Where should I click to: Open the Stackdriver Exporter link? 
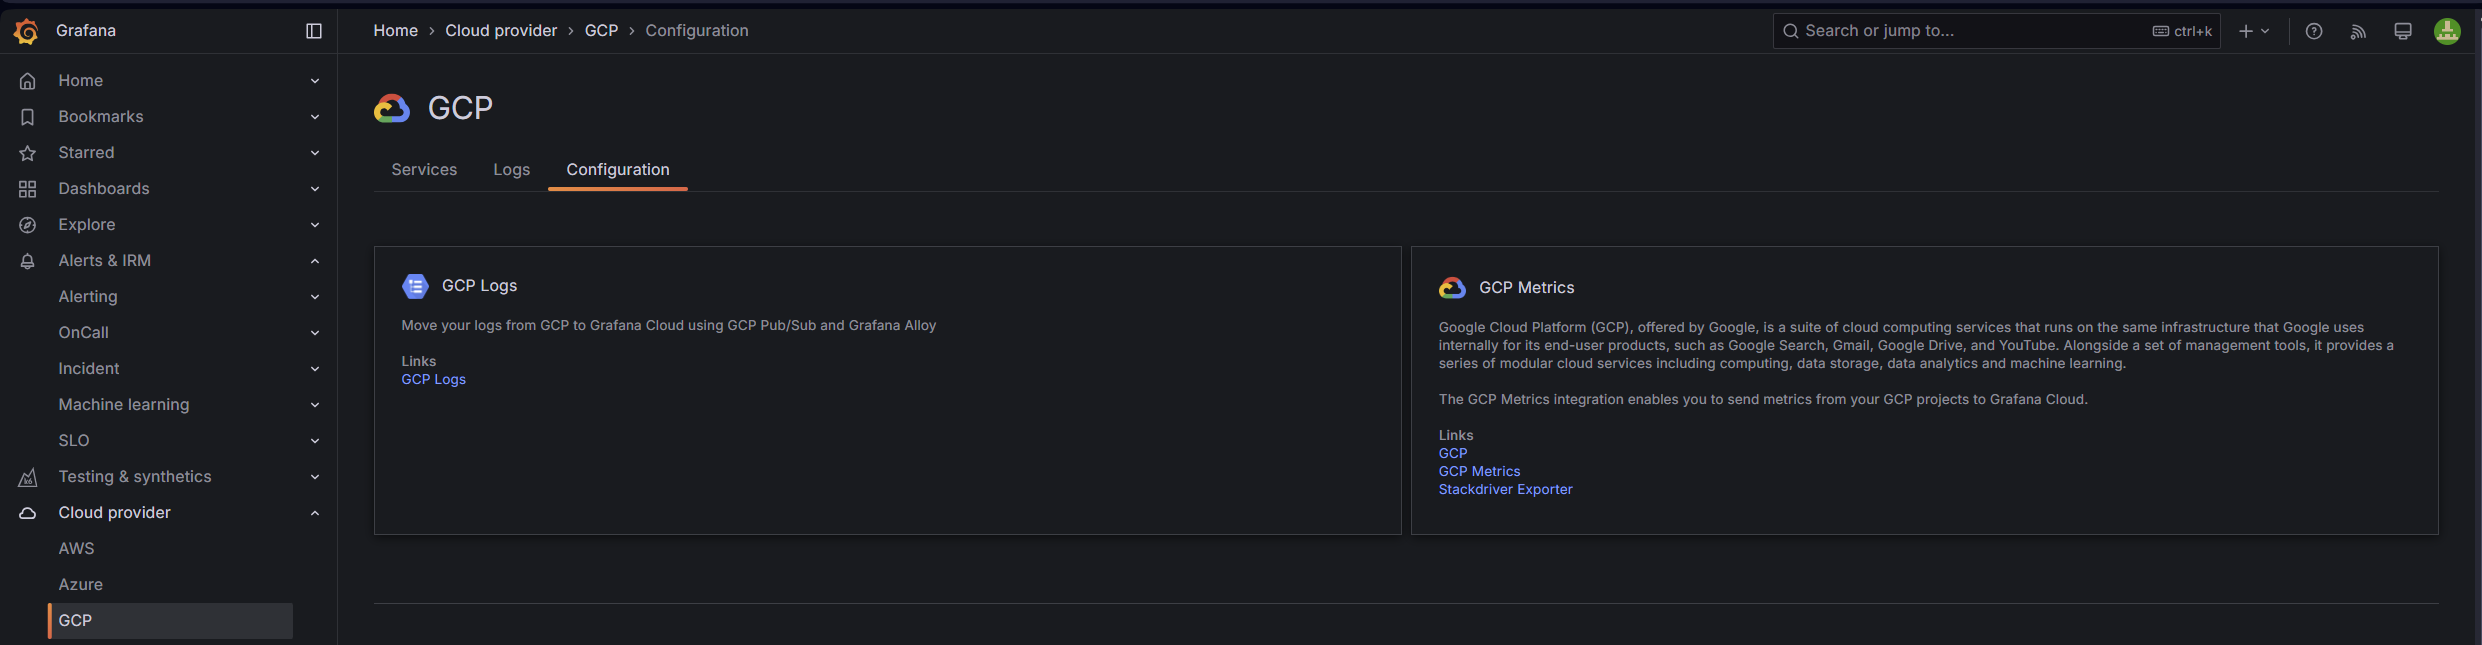pyautogui.click(x=1505, y=489)
